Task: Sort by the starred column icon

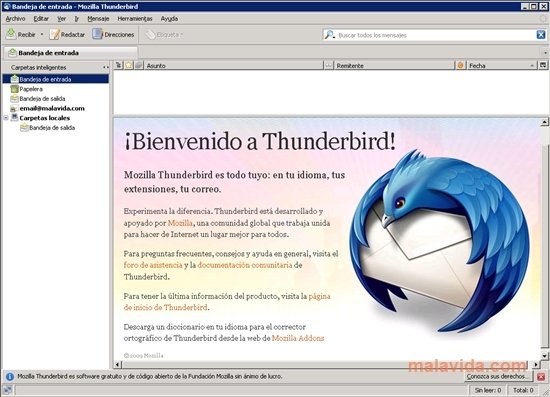Action: (129, 65)
